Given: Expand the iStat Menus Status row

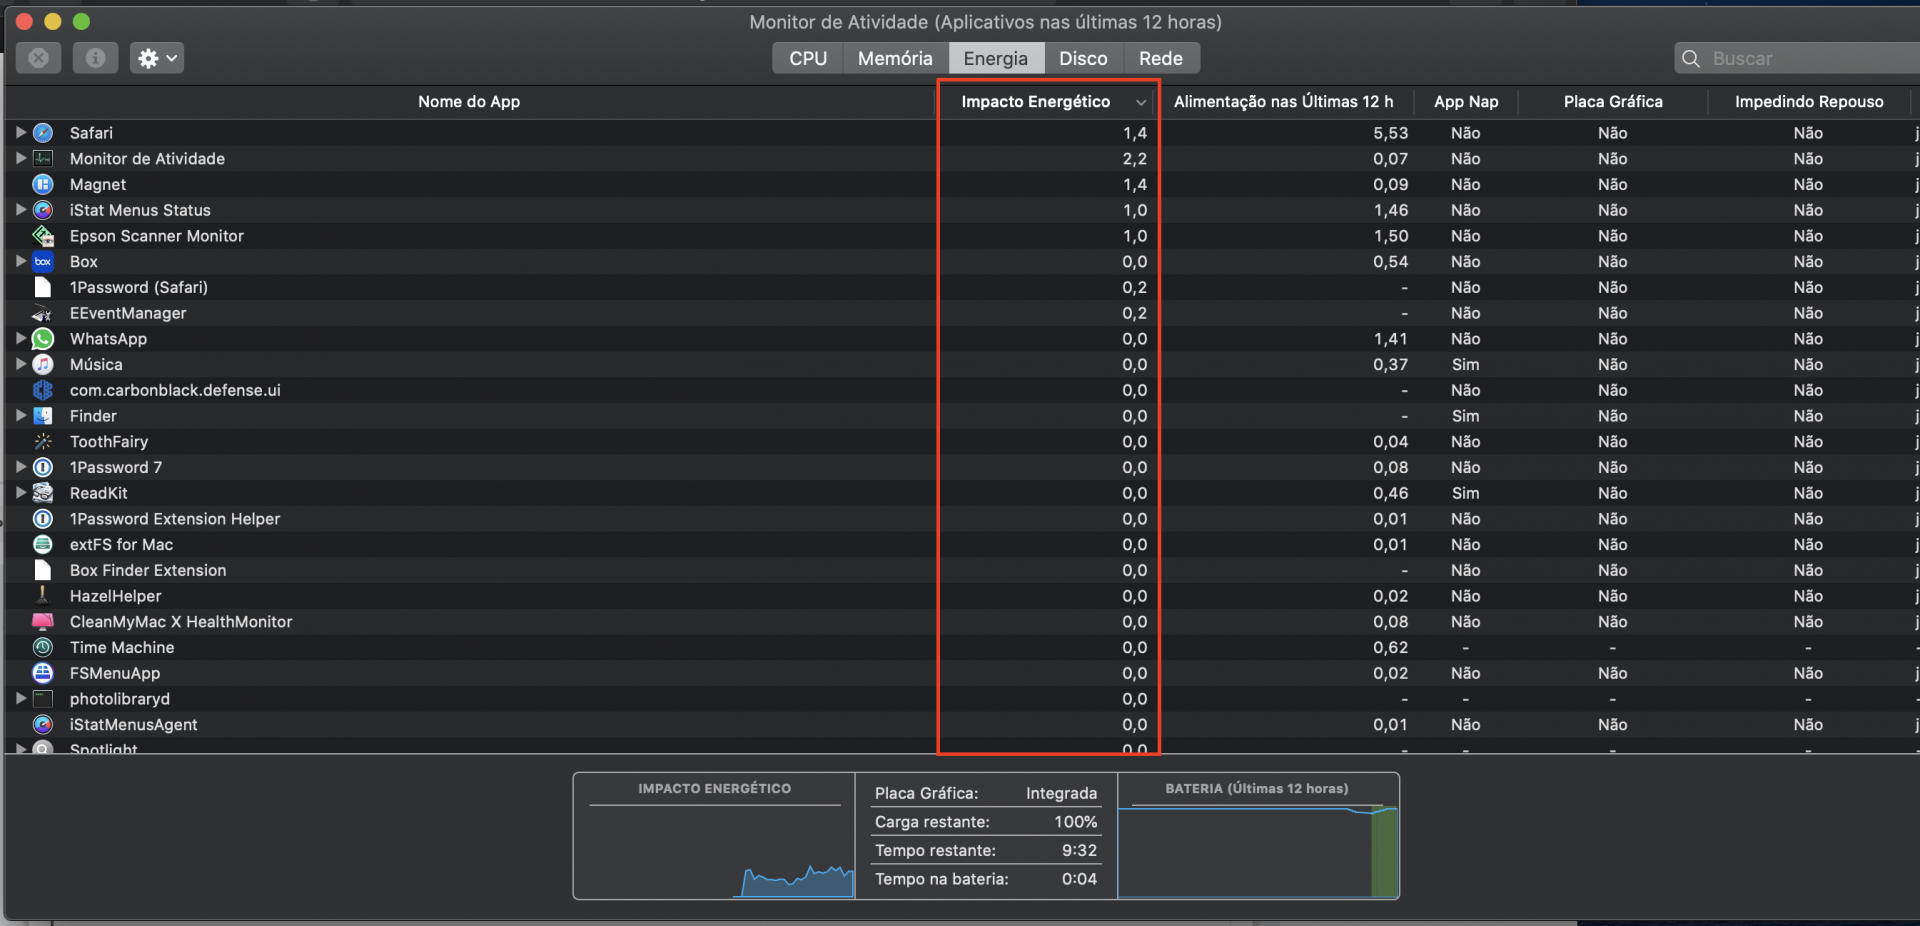Looking at the screenshot, I should [20, 210].
